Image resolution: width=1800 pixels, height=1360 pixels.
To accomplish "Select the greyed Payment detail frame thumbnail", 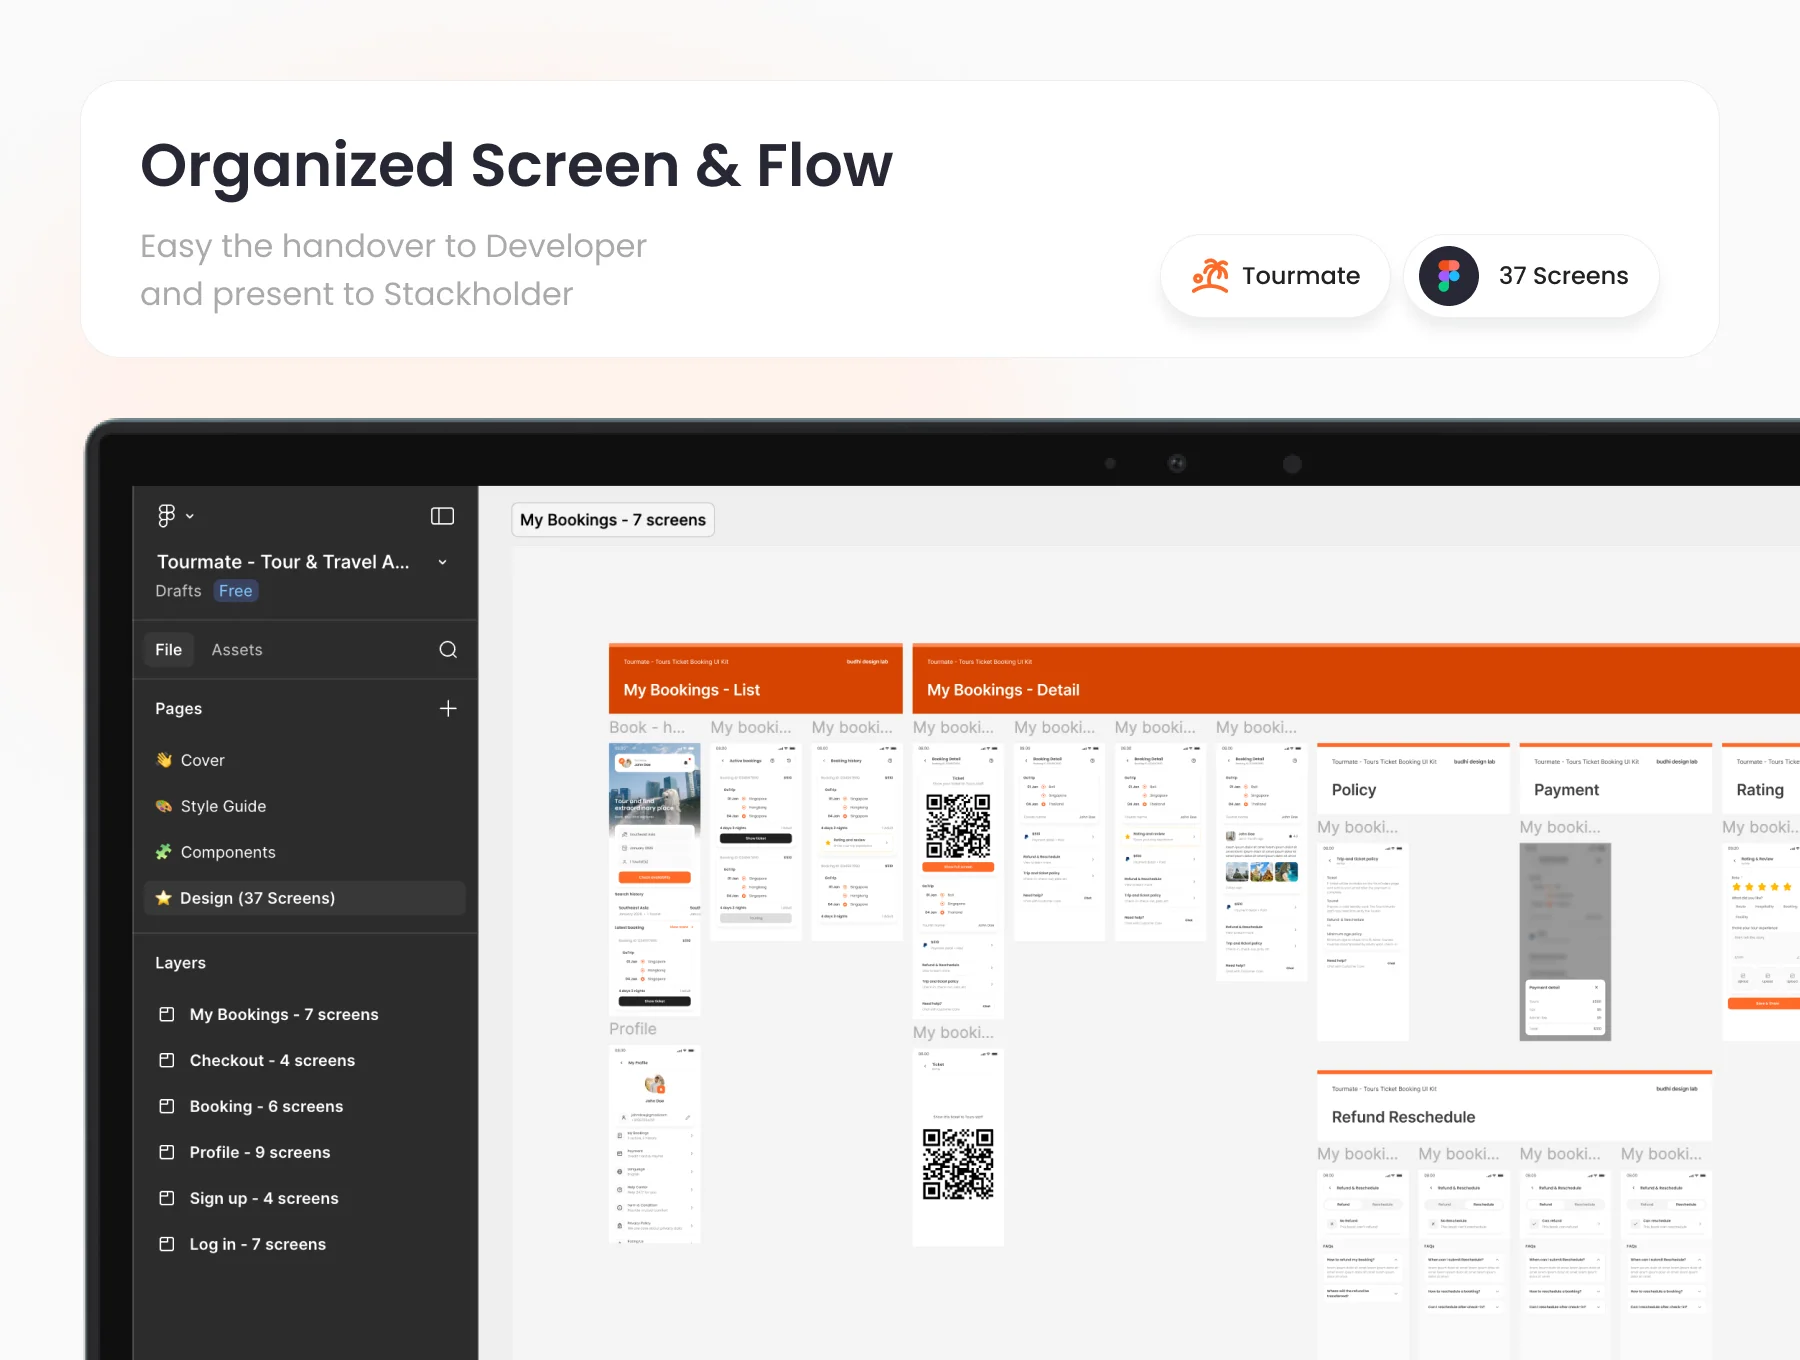I will (x=1565, y=942).
